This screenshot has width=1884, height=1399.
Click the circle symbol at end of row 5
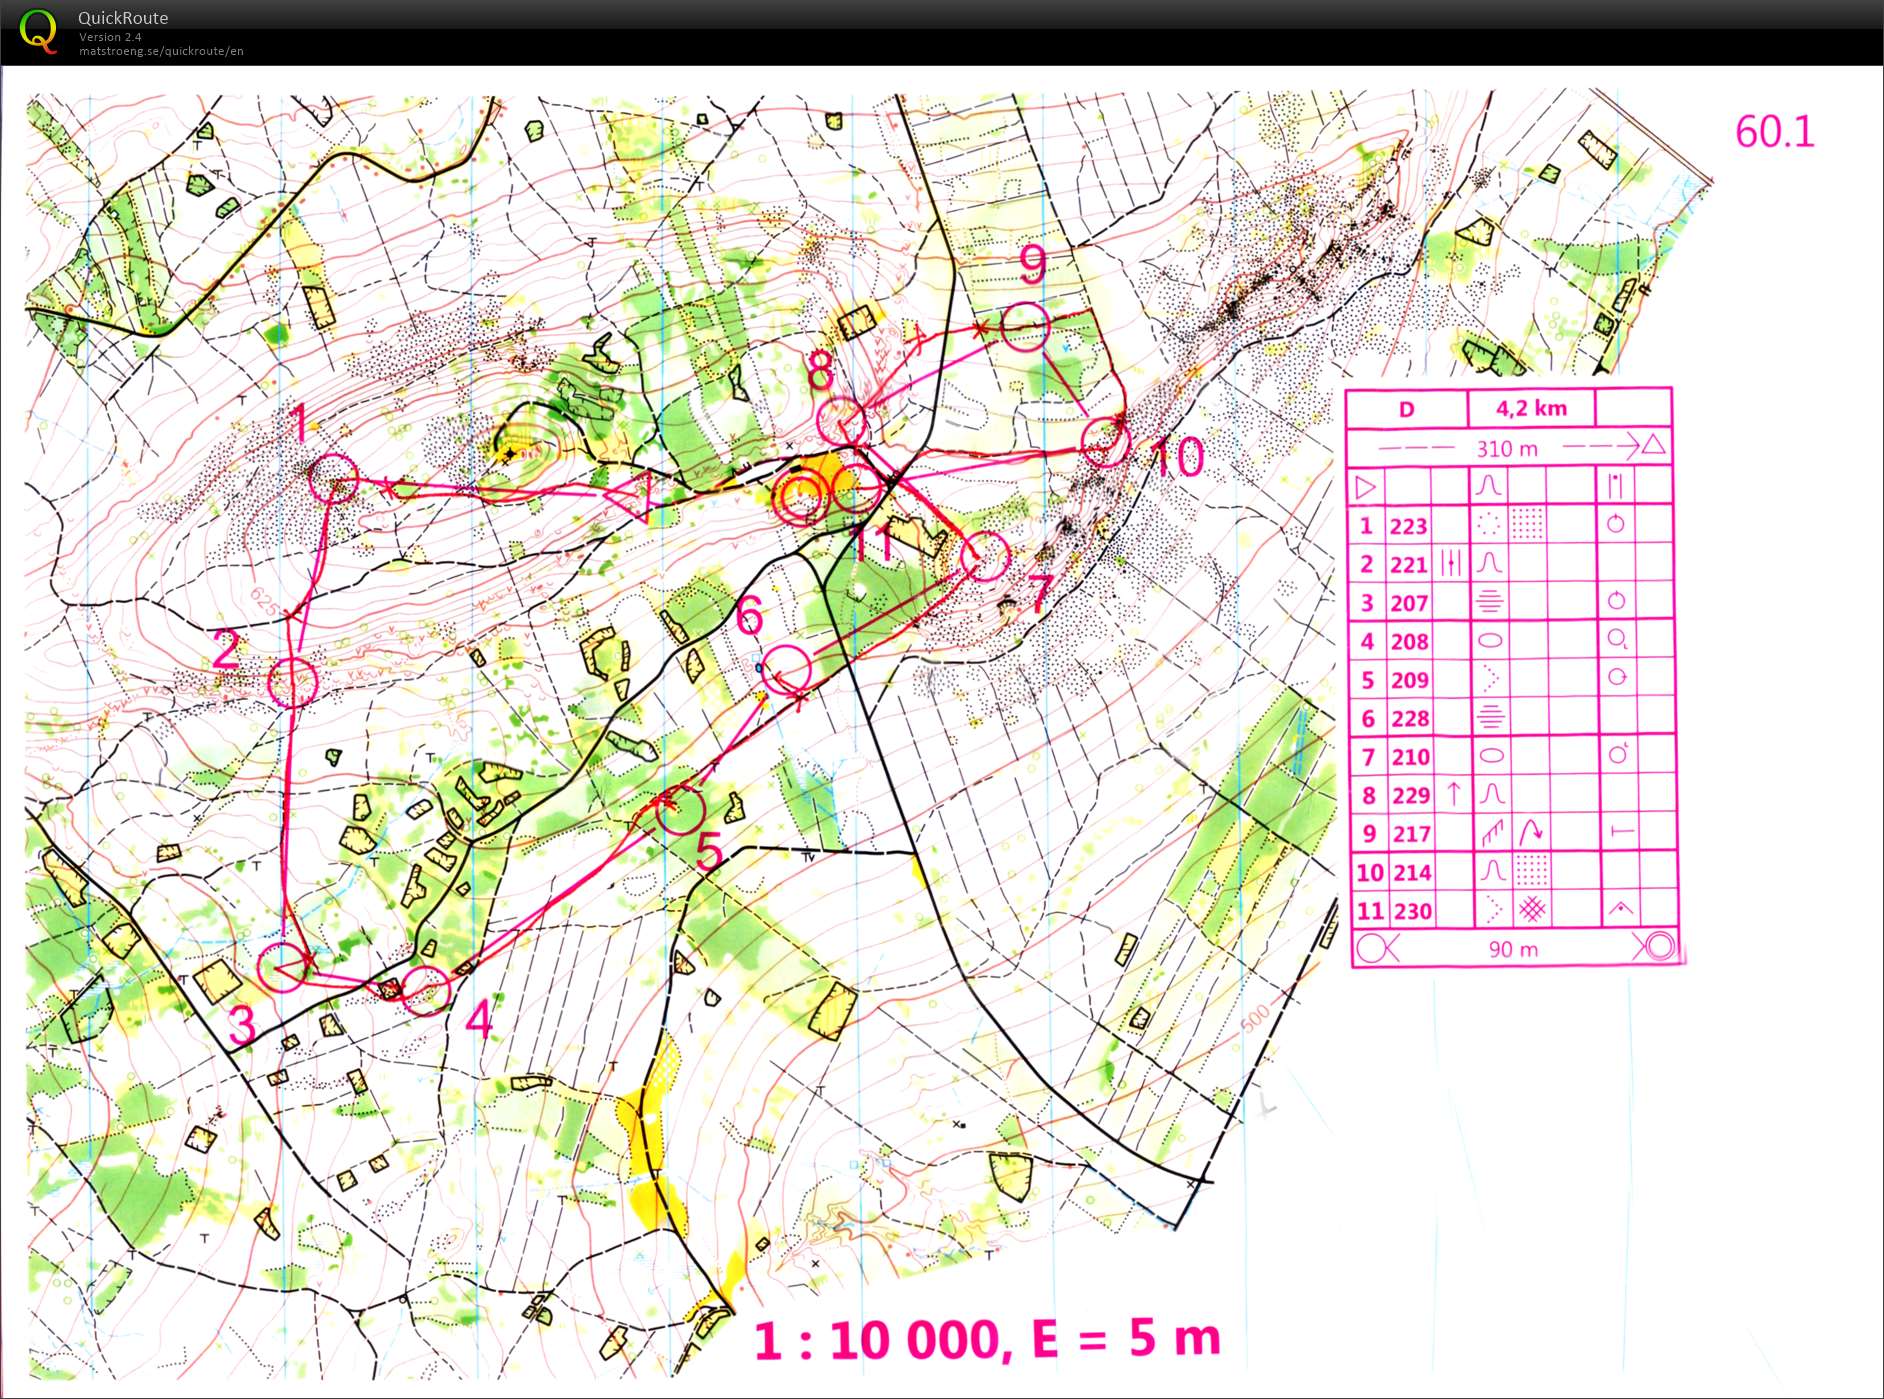(1617, 678)
